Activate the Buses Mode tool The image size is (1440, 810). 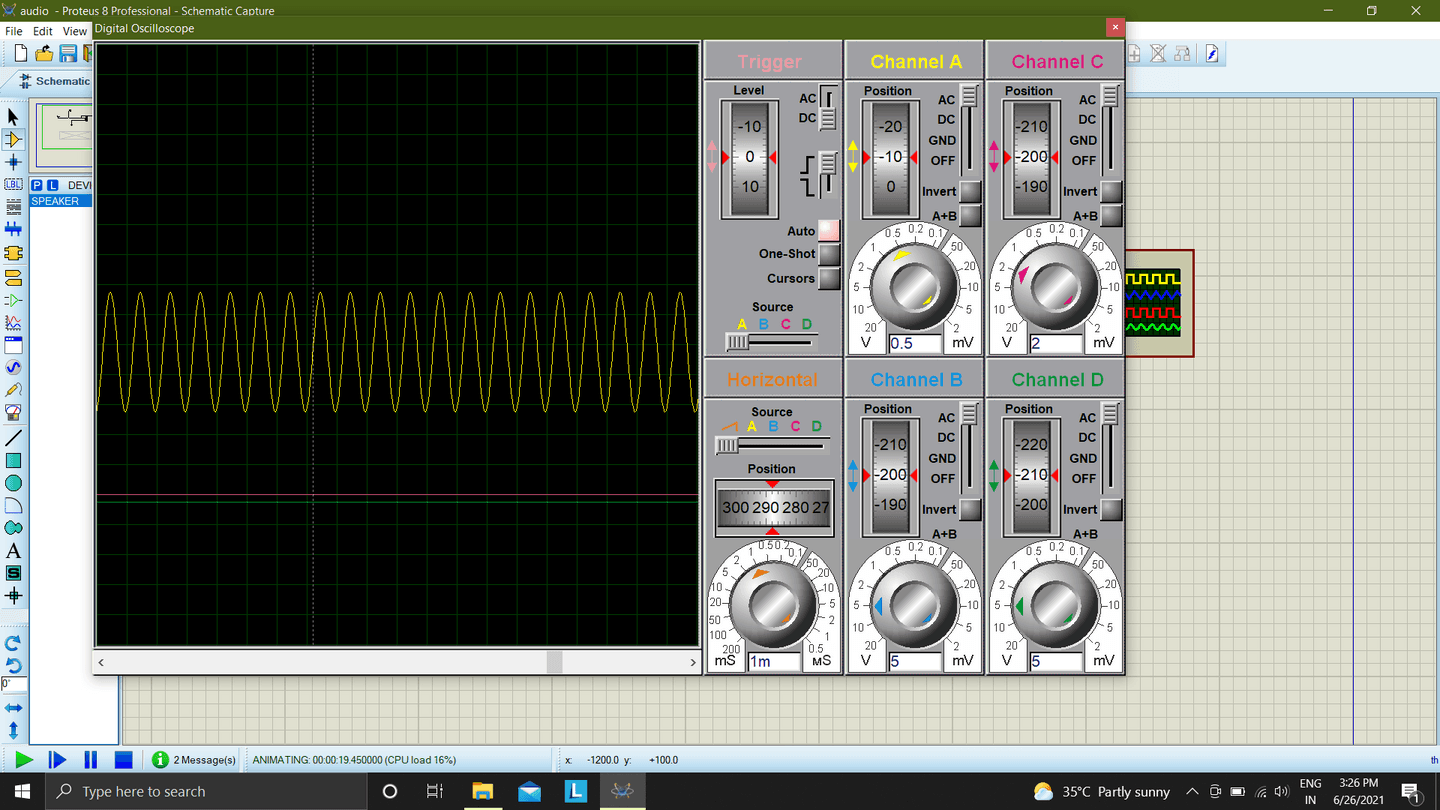coord(13,230)
